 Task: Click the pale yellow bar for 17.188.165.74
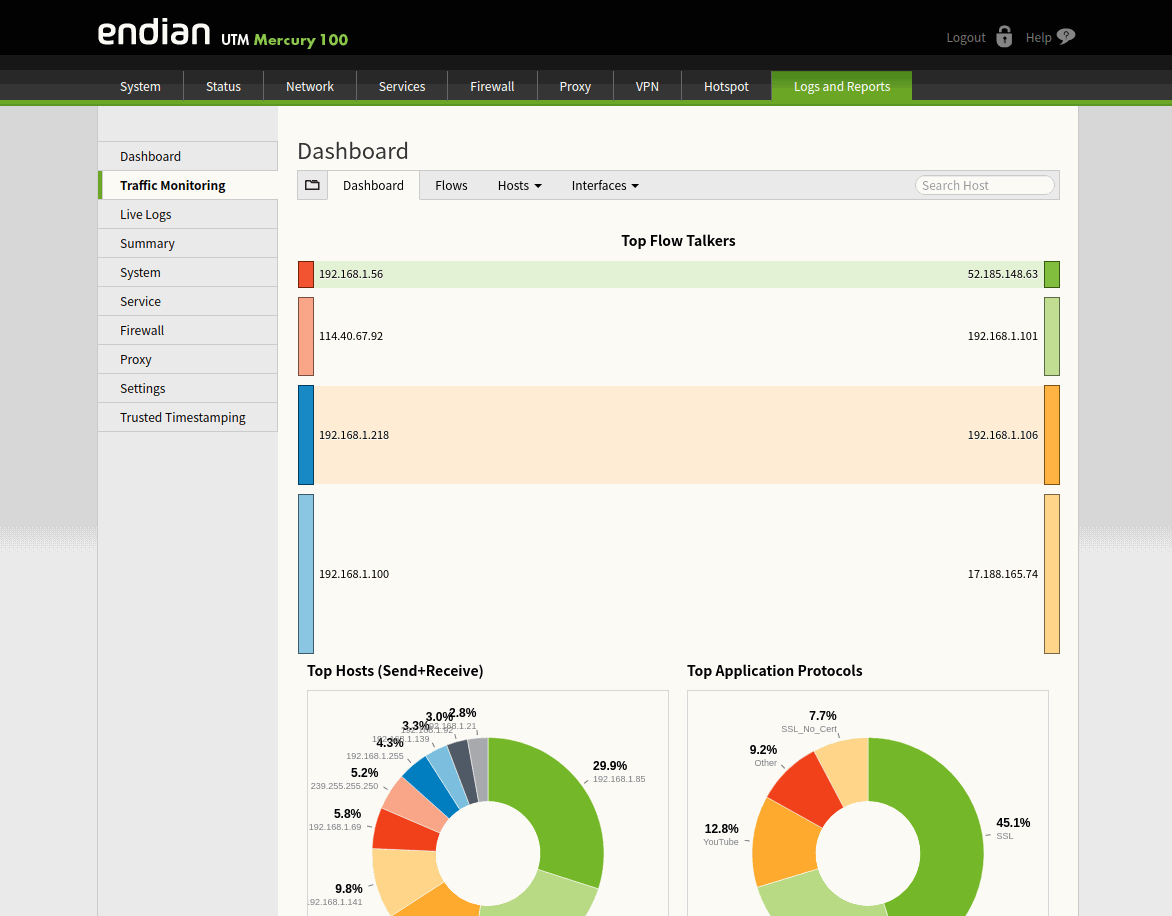coord(1052,574)
